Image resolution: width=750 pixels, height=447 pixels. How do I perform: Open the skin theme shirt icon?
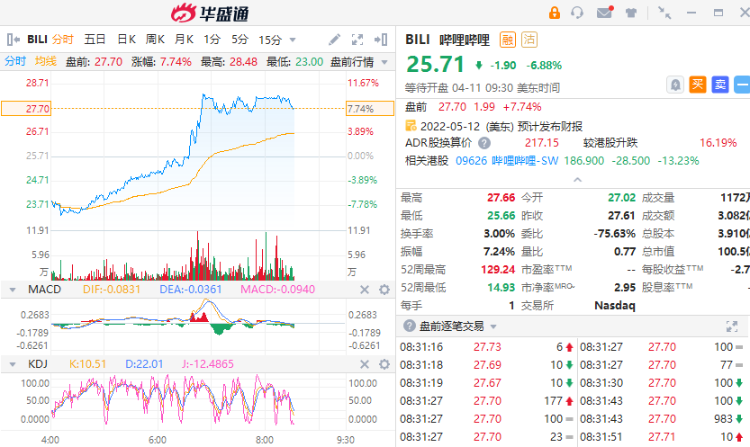(x=631, y=13)
